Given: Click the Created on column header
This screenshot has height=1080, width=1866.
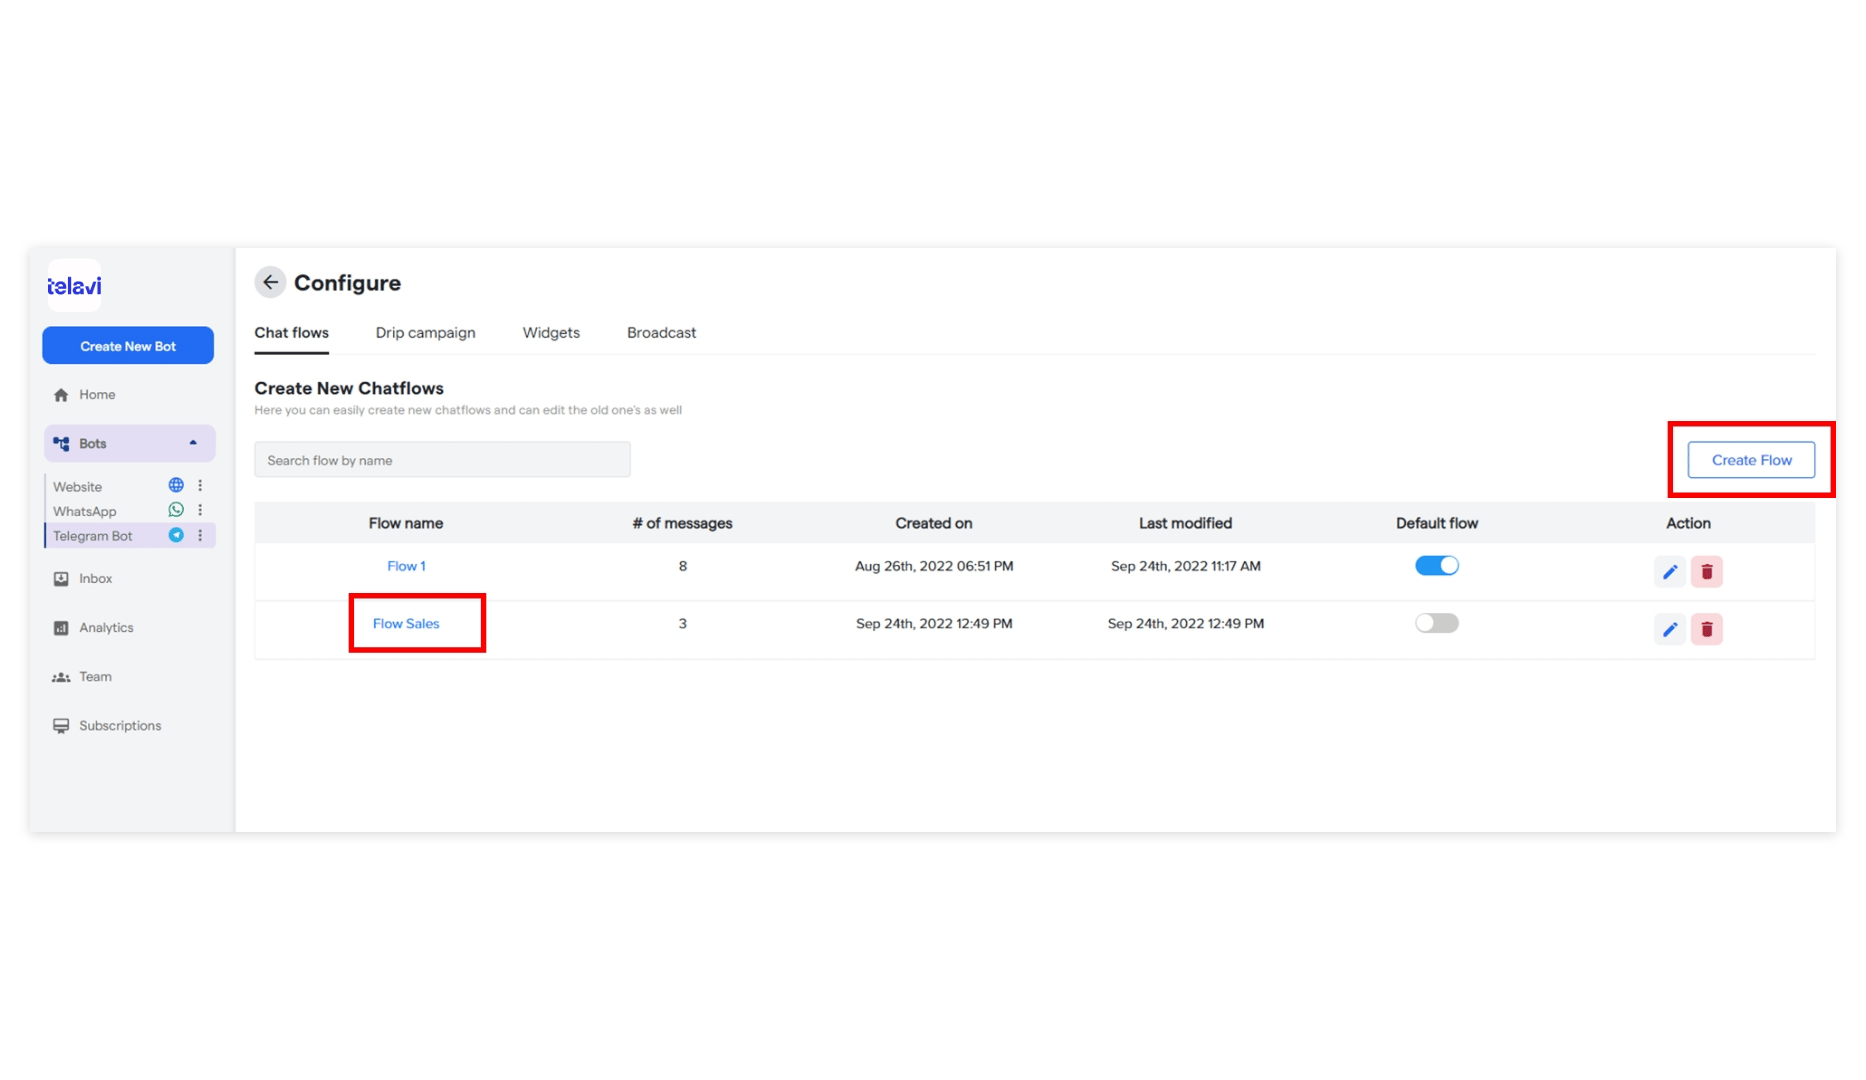Looking at the screenshot, I should point(934,523).
